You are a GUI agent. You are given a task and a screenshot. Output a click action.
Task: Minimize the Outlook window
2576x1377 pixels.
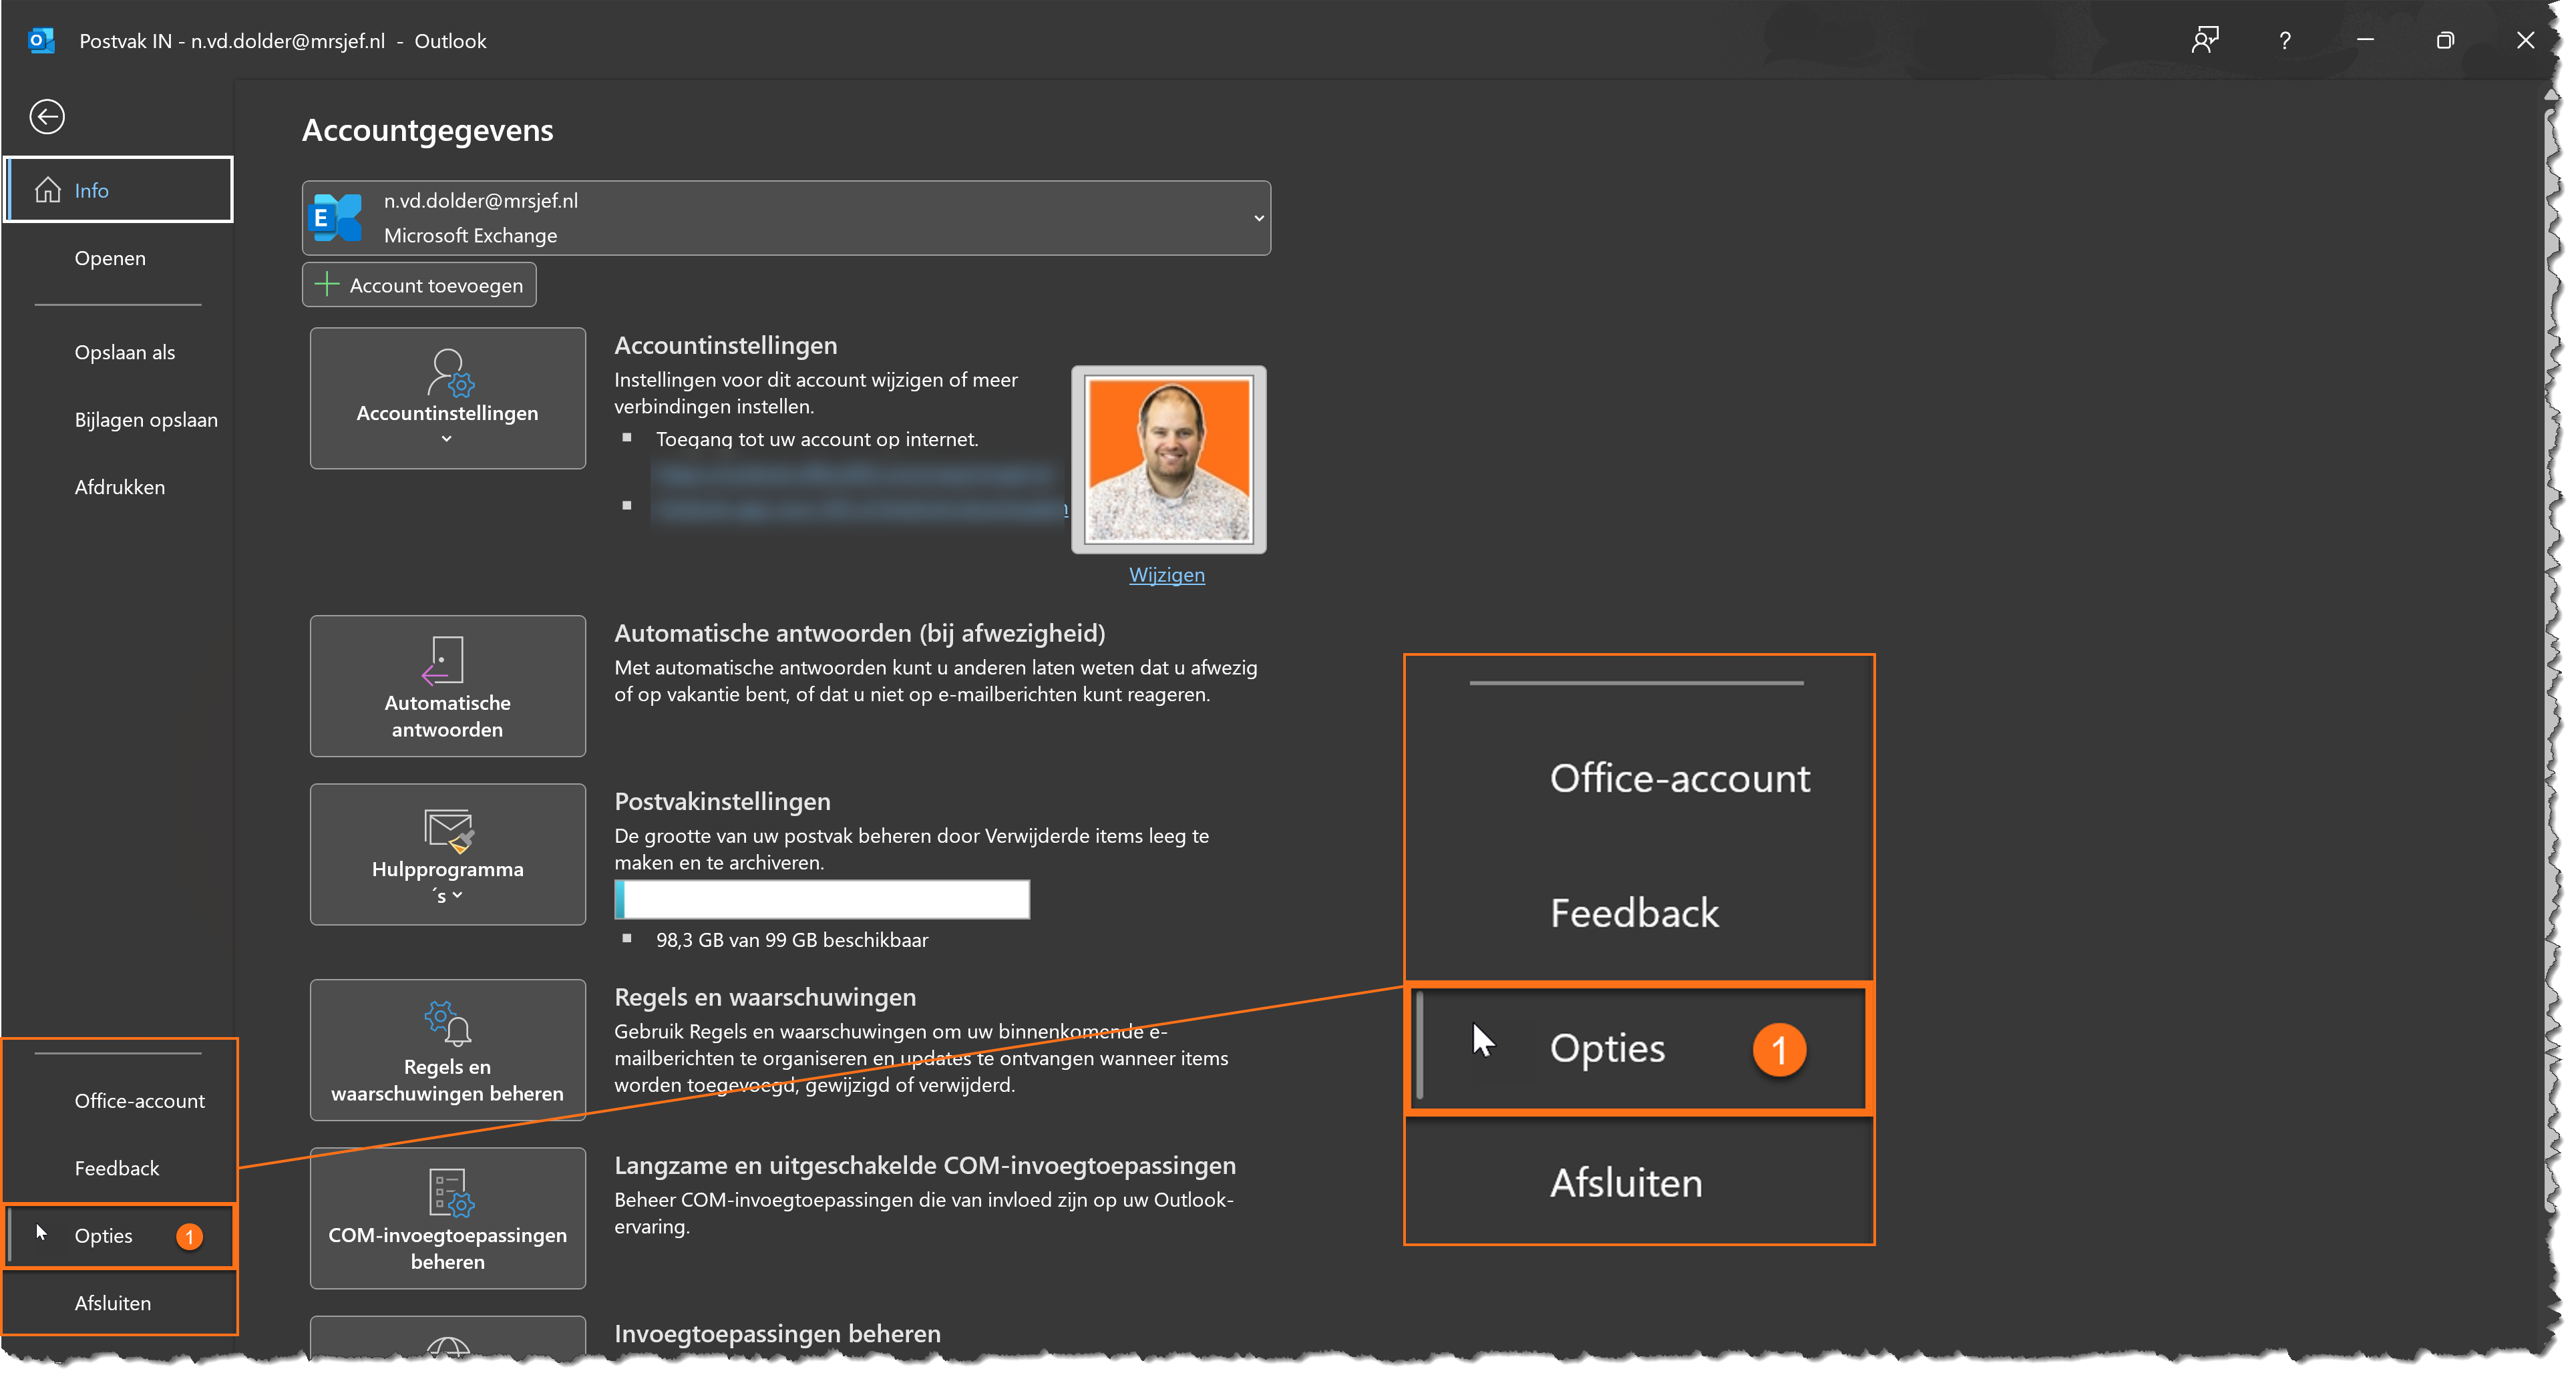point(2365,41)
